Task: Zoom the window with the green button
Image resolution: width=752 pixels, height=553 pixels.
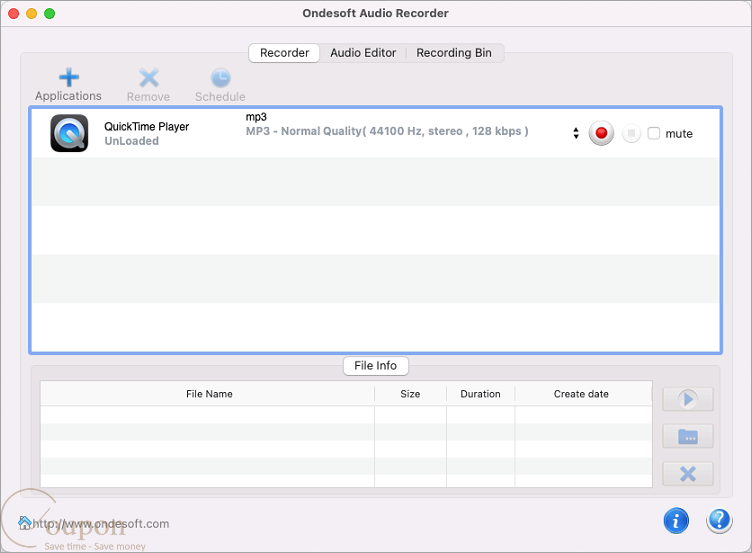Action: [49, 13]
